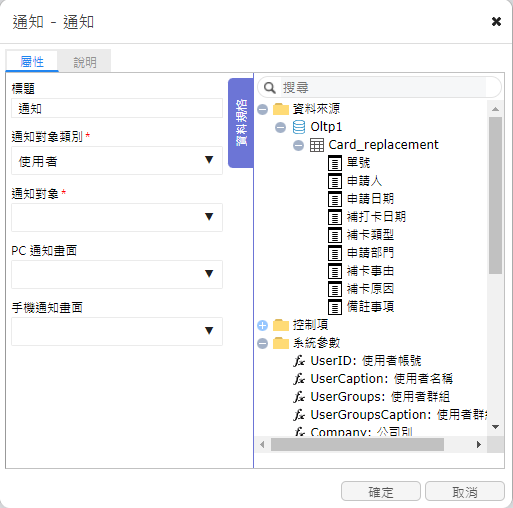Collapse the Card_replacement table node
Screen dimensions: 513x508
coord(298,145)
